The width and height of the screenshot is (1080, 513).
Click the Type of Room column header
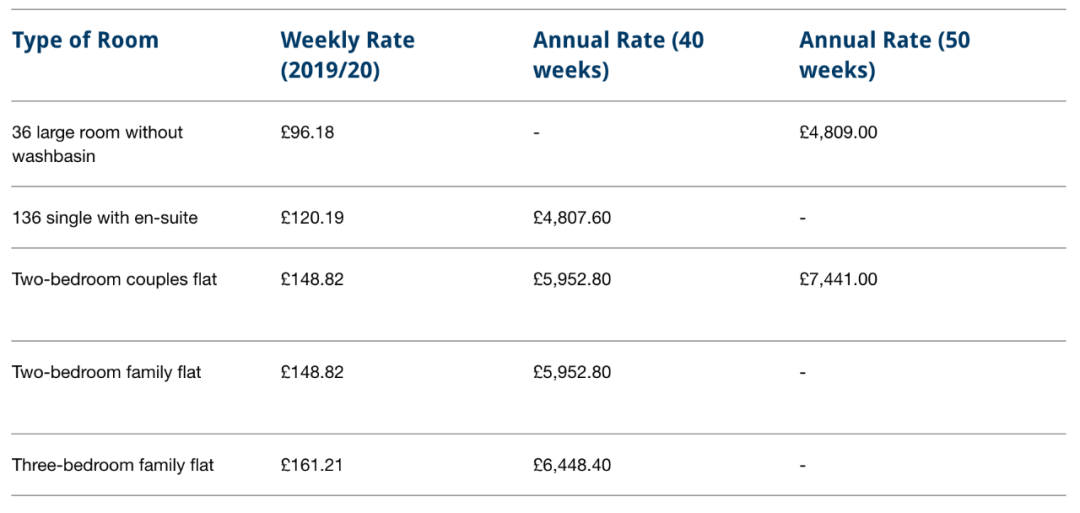(x=85, y=40)
